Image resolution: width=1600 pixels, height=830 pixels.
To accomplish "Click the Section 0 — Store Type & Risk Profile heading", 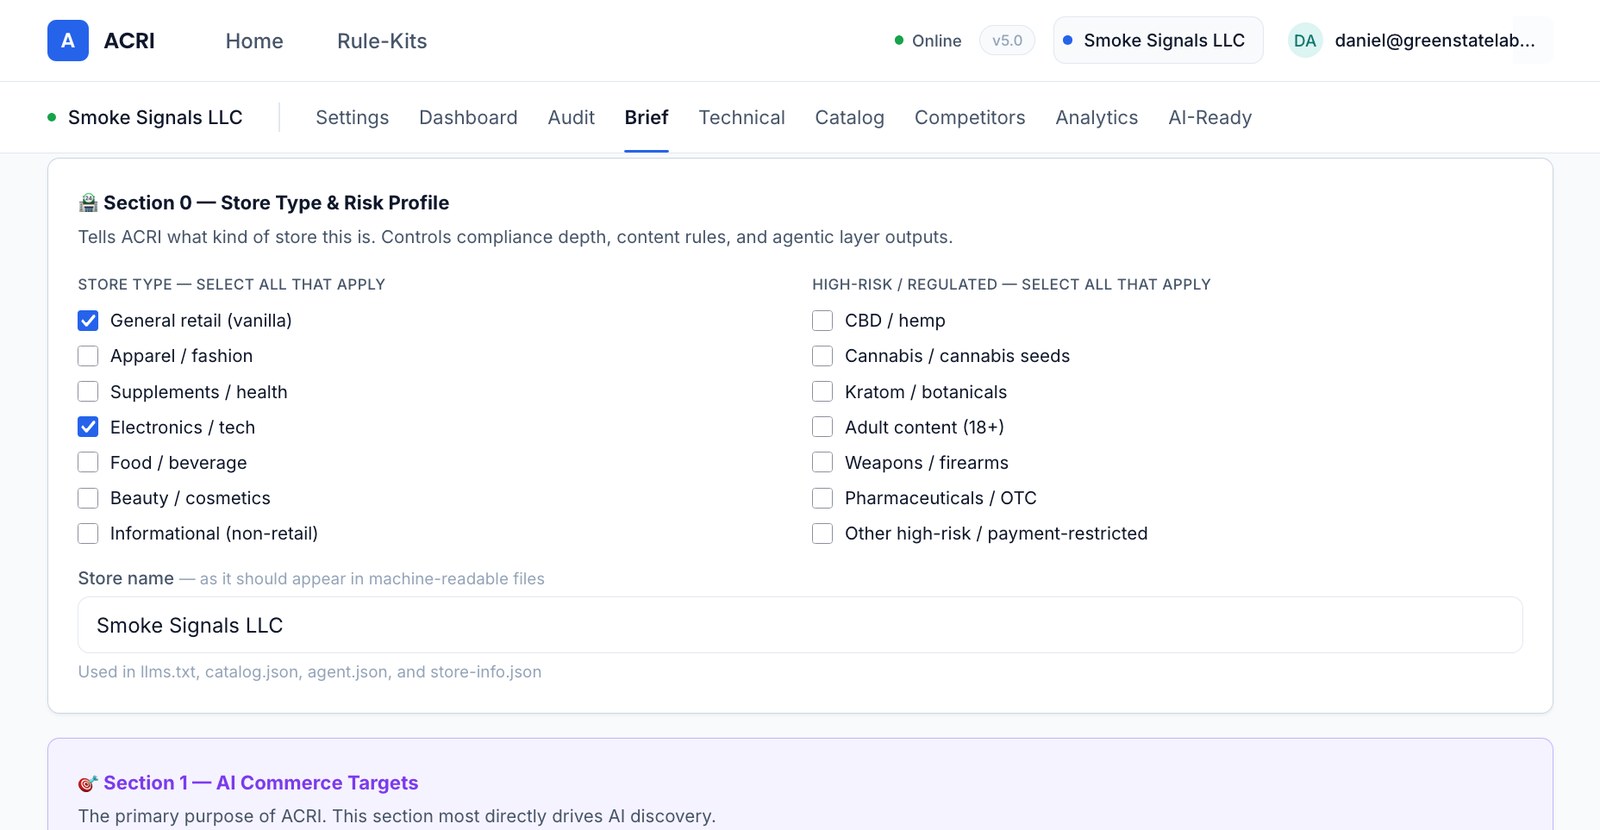I will (276, 203).
